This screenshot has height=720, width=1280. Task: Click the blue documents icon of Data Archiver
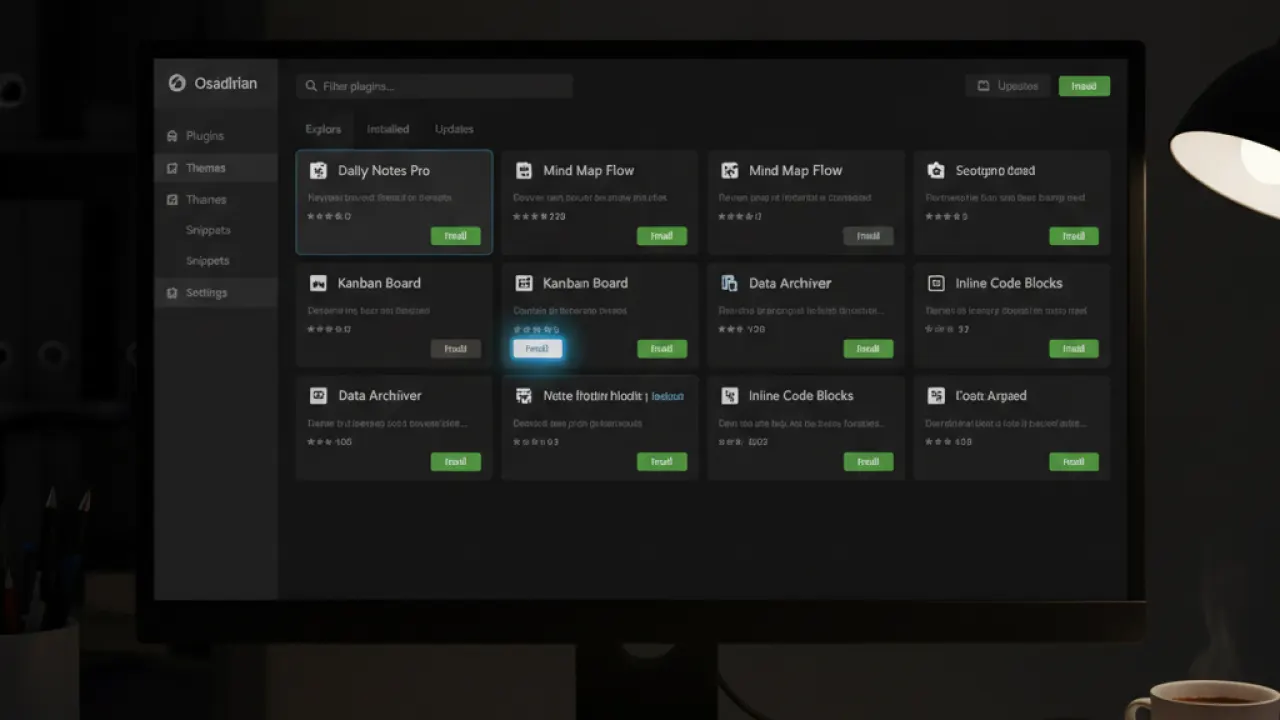click(x=729, y=283)
